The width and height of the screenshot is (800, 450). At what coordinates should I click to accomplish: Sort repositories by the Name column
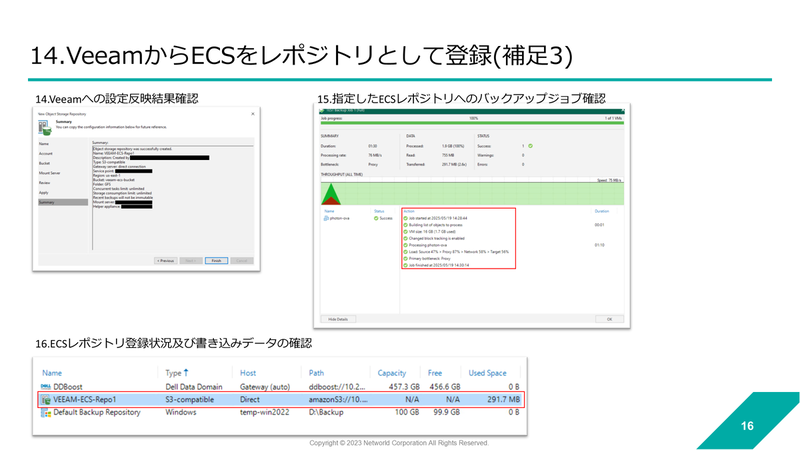click(x=52, y=373)
